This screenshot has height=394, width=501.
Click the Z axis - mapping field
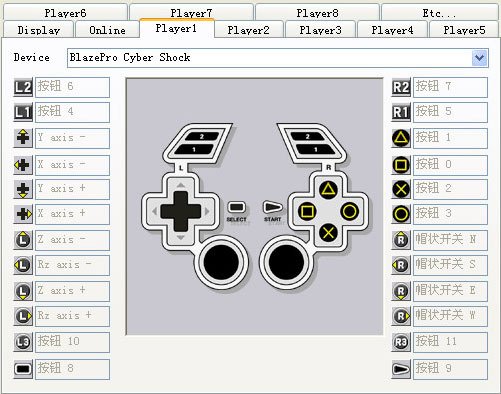[x=72, y=240]
